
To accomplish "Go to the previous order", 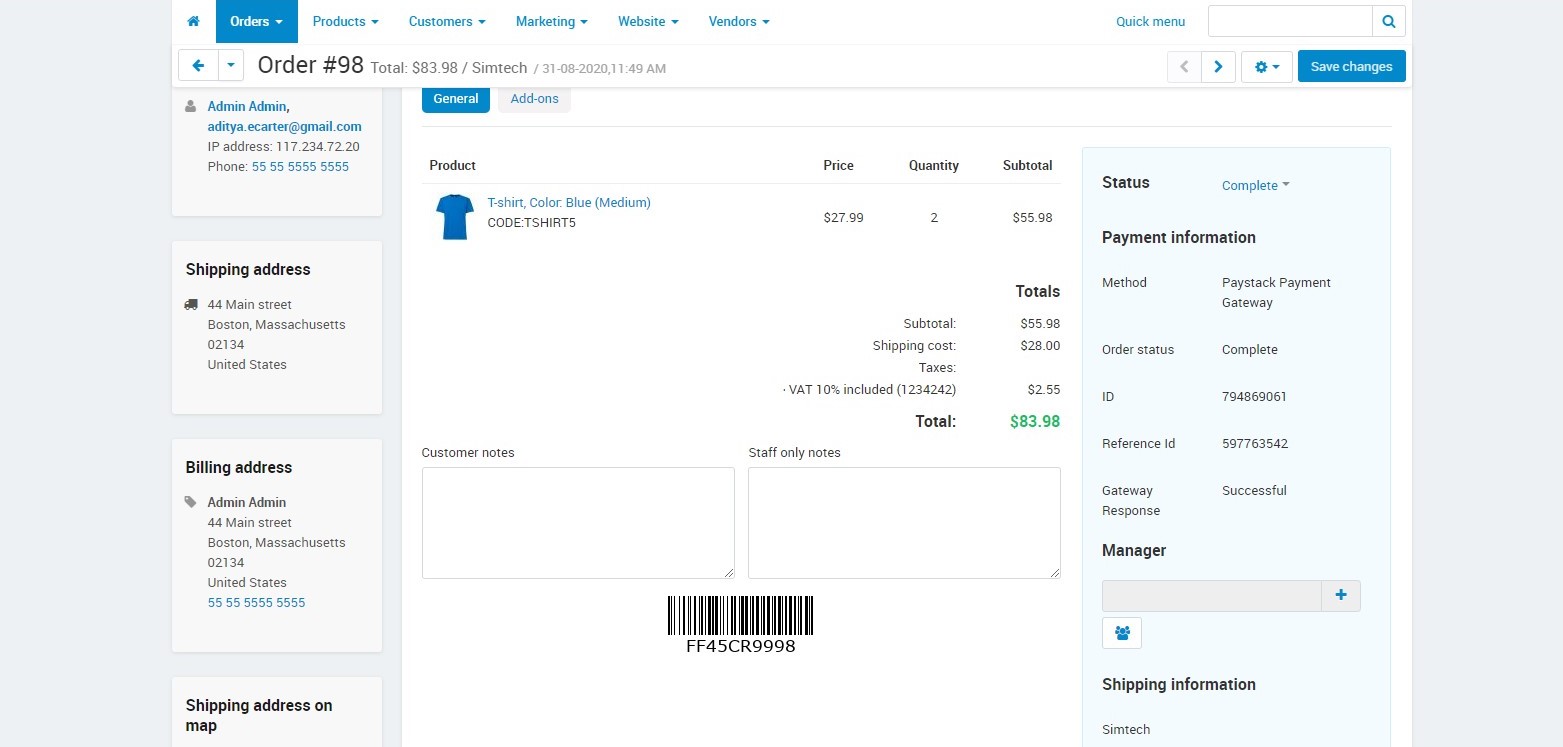I will (1184, 67).
